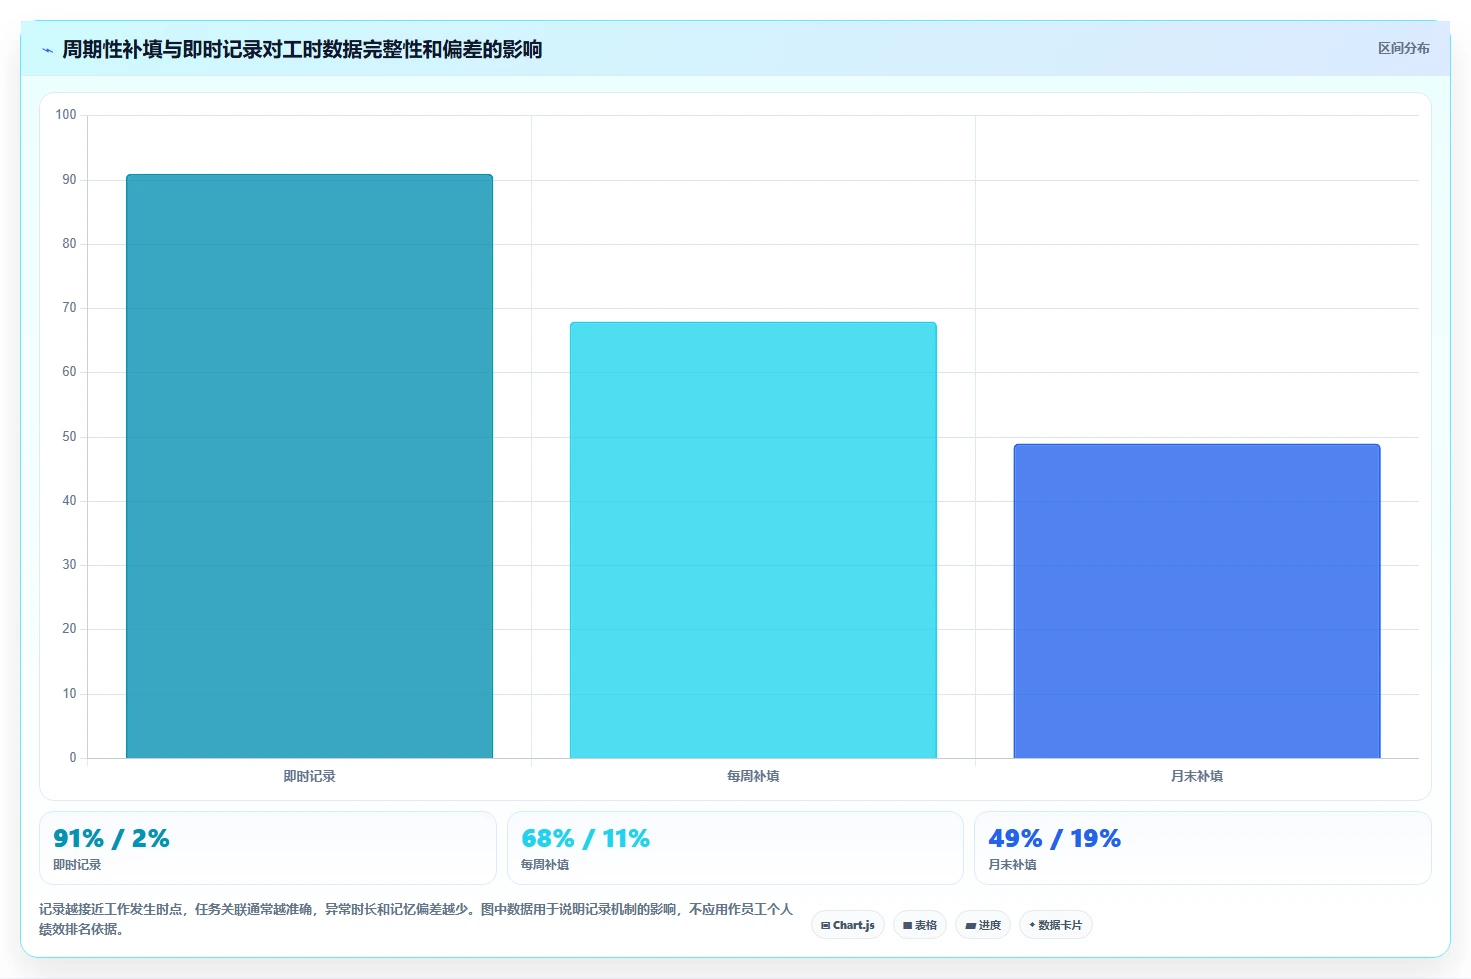Click the 进度 chip

(983, 925)
